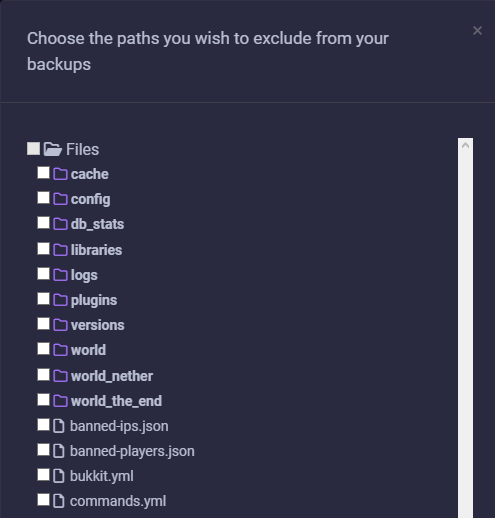Image resolution: width=495 pixels, height=518 pixels.
Task: Click the bukkit.yml file icon
Action: pyautogui.click(x=59, y=476)
